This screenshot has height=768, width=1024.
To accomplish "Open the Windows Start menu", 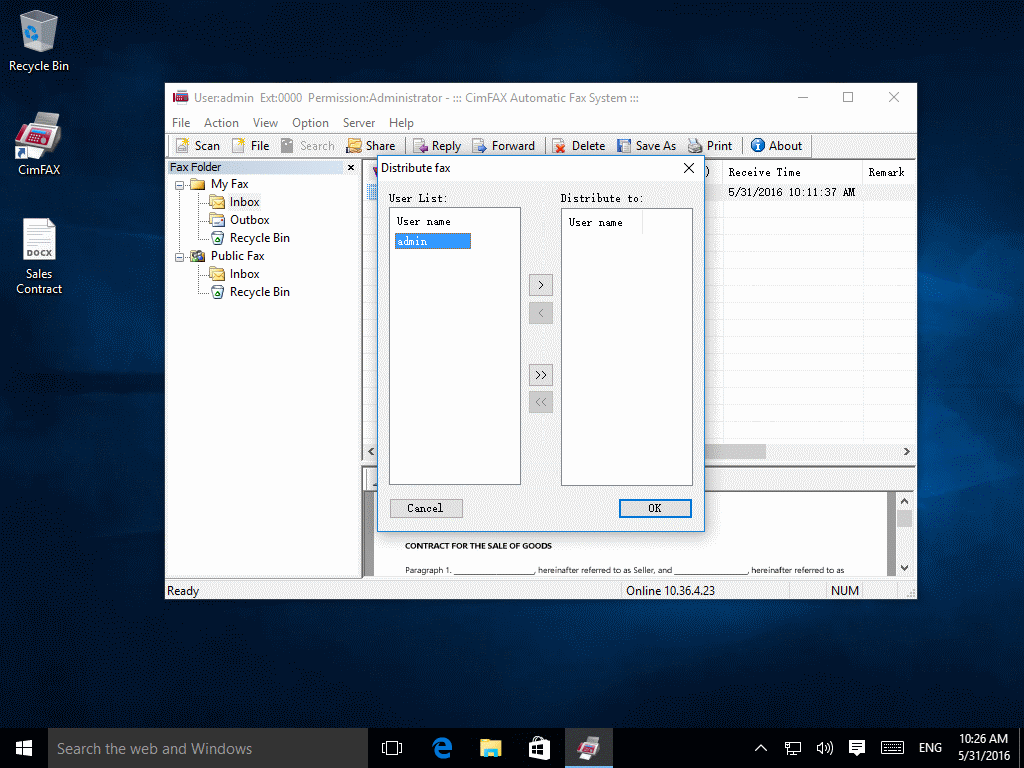I will [x=24, y=748].
